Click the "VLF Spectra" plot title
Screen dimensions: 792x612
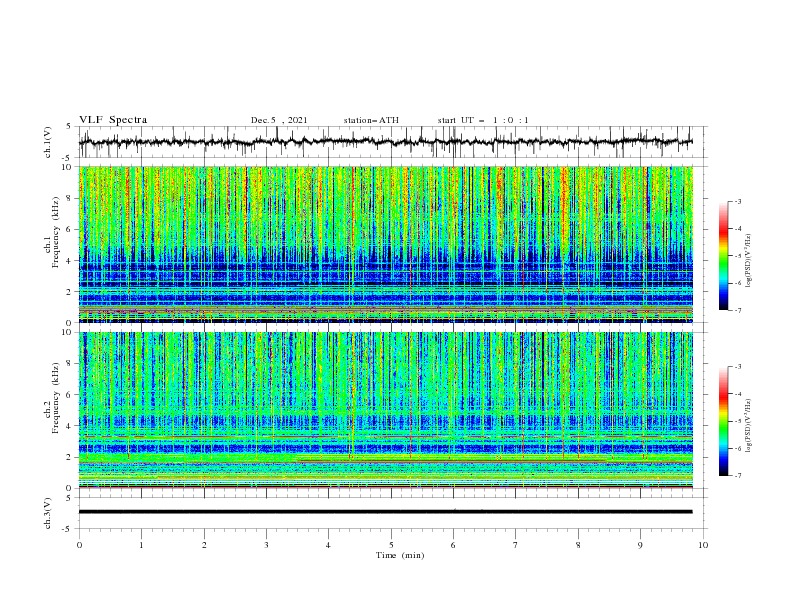(x=113, y=120)
